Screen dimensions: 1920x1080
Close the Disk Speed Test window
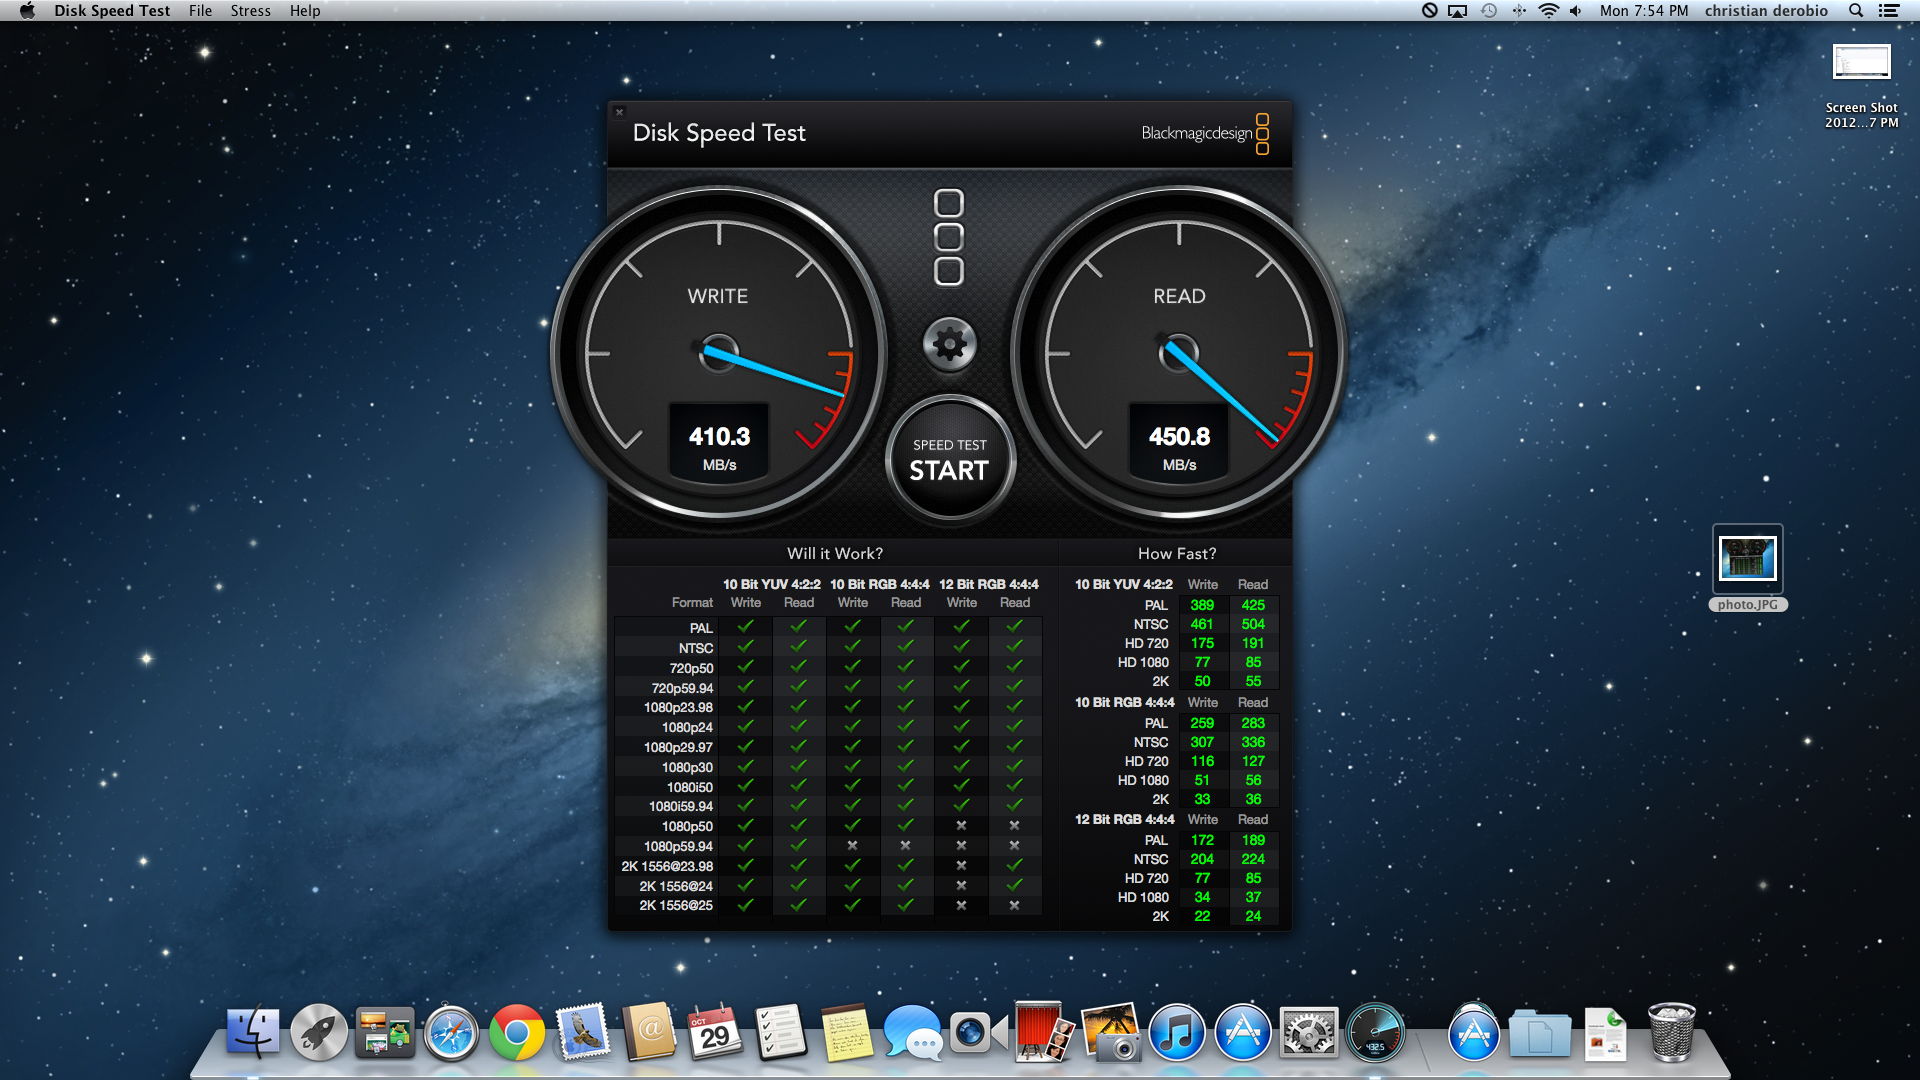tap(619, 112)
